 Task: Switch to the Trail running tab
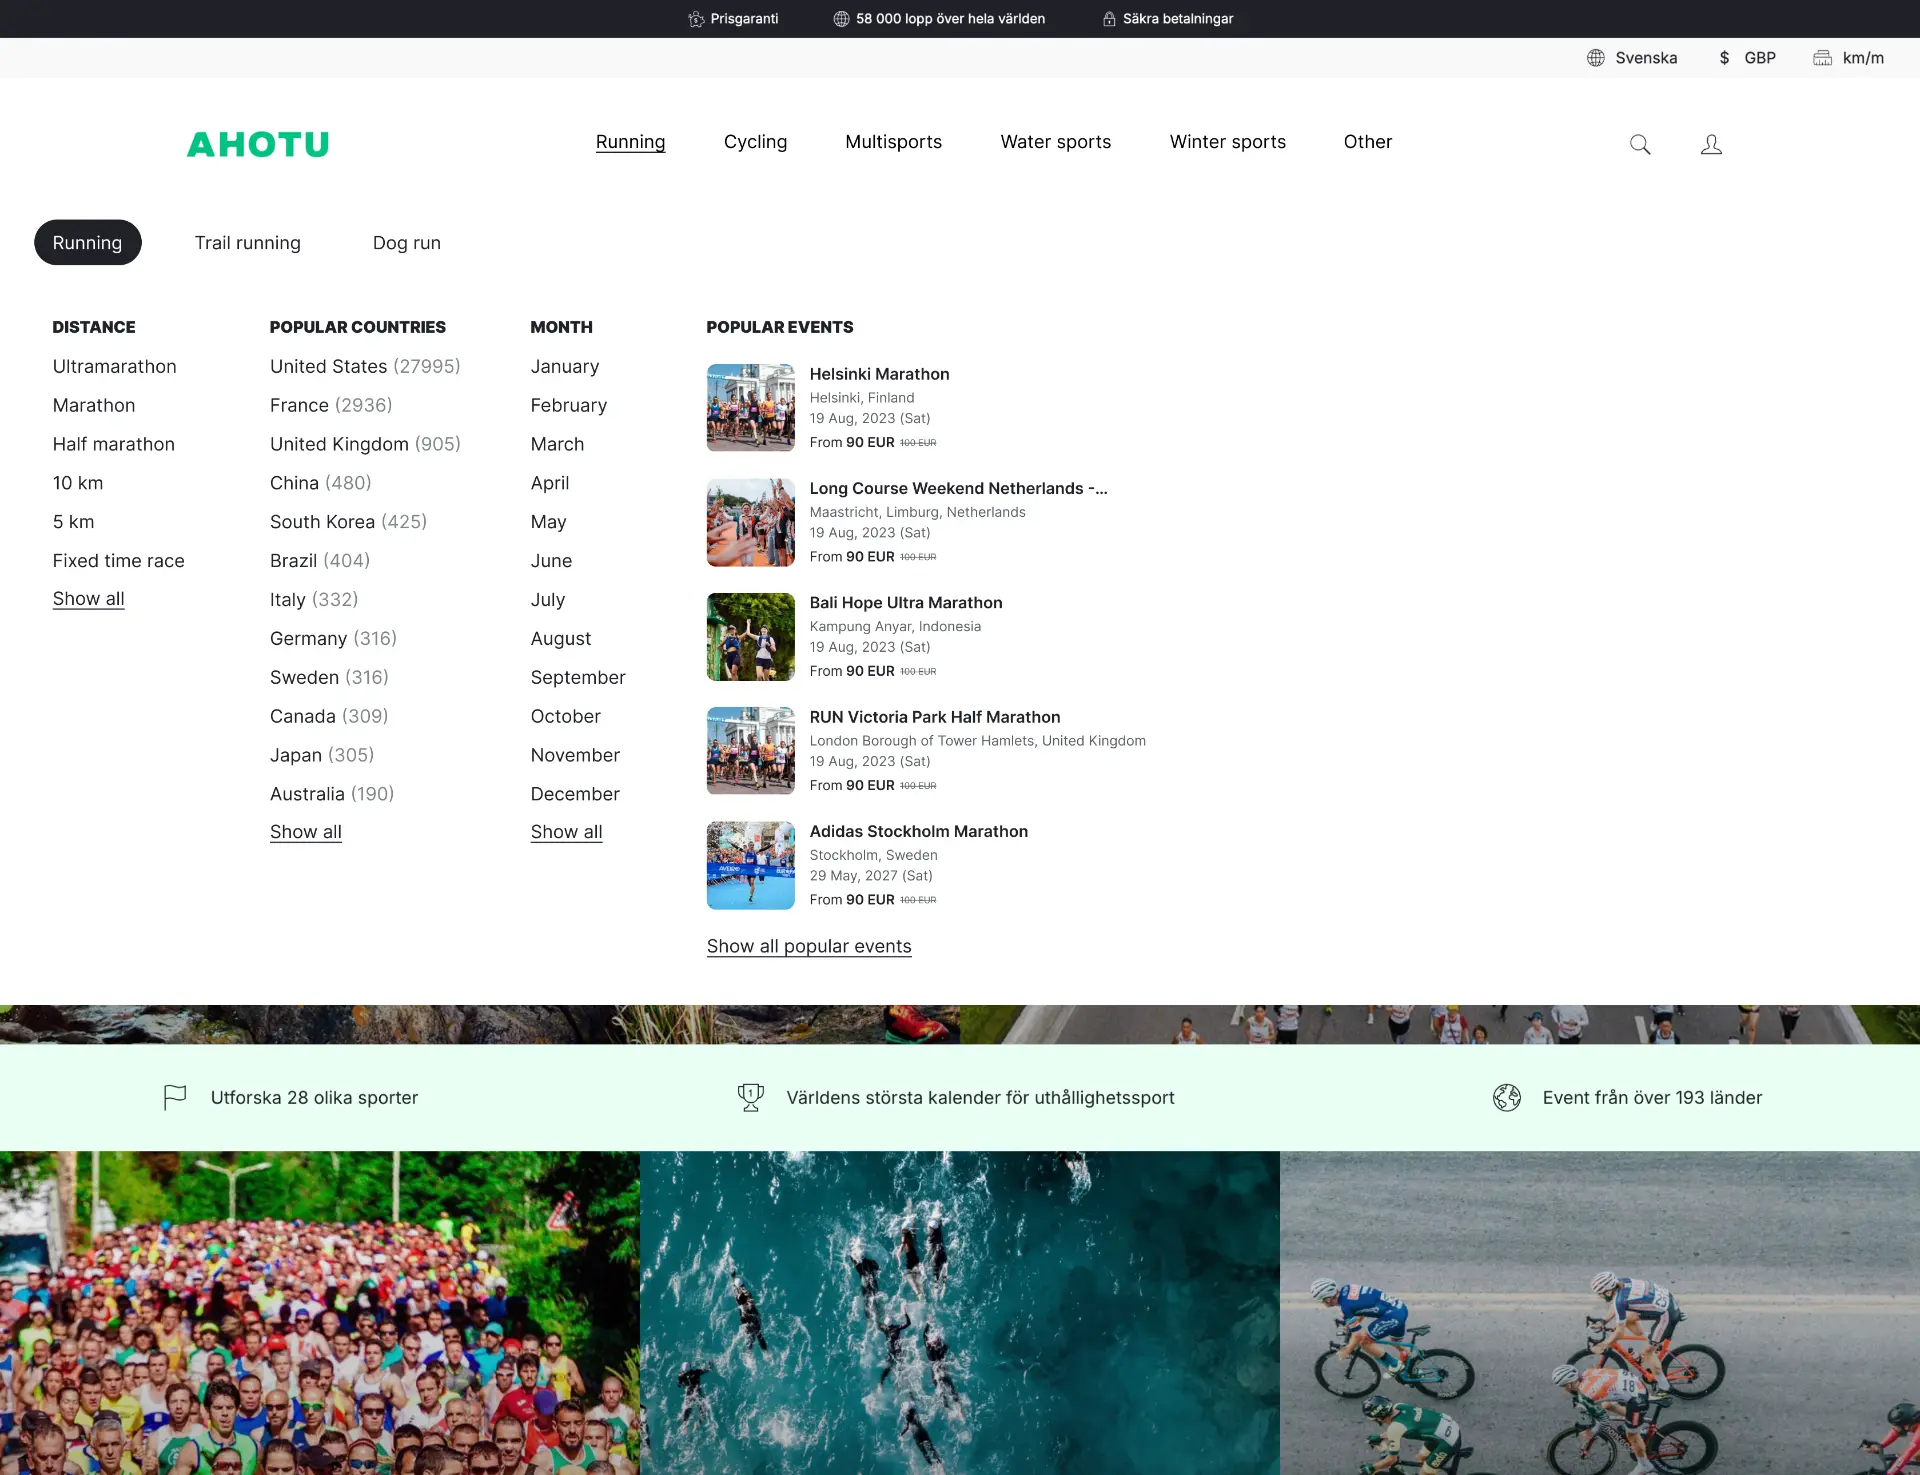[247, 243]
